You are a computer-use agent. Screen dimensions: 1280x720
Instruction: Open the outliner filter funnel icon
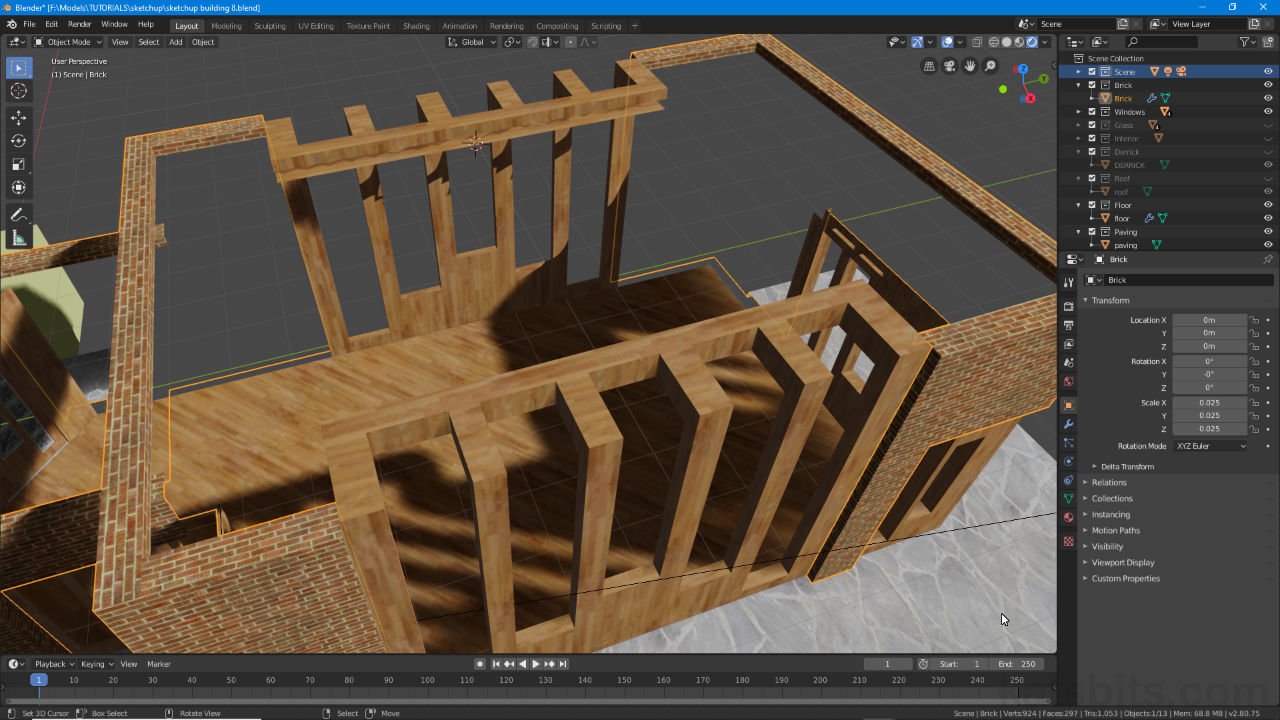(x=1246, y=42)
